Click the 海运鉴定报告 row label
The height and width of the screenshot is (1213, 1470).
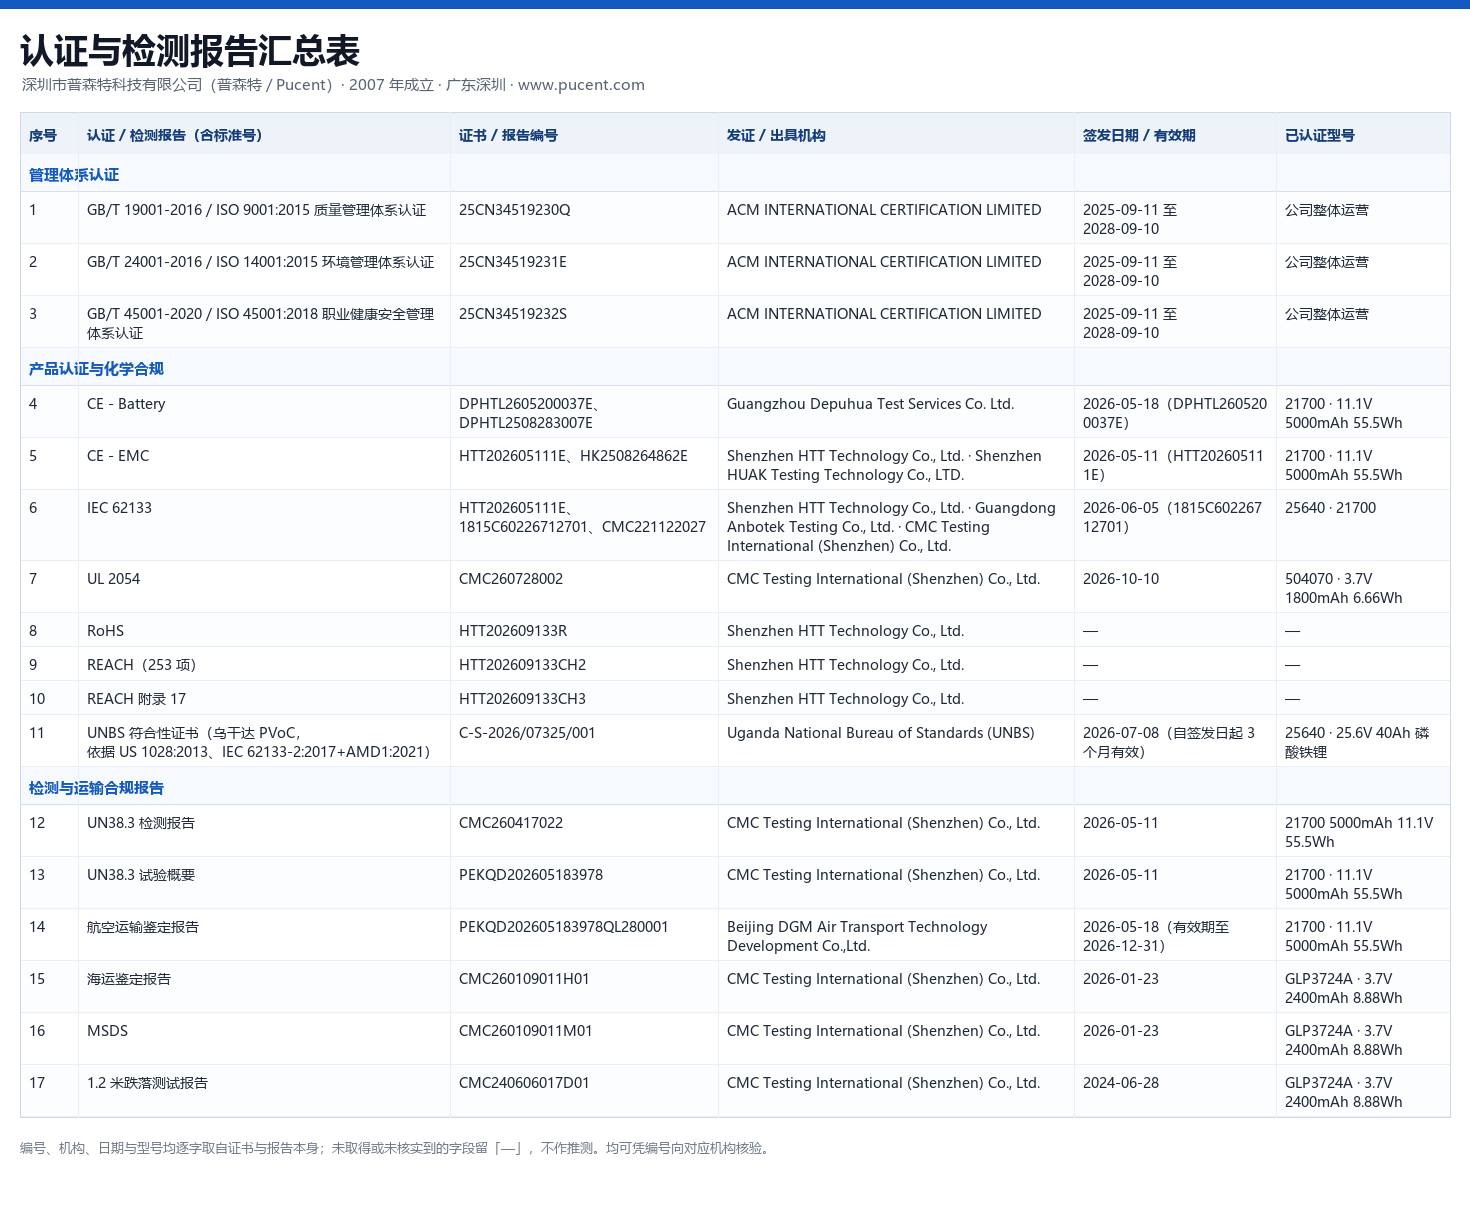click(x=129, y=979)
